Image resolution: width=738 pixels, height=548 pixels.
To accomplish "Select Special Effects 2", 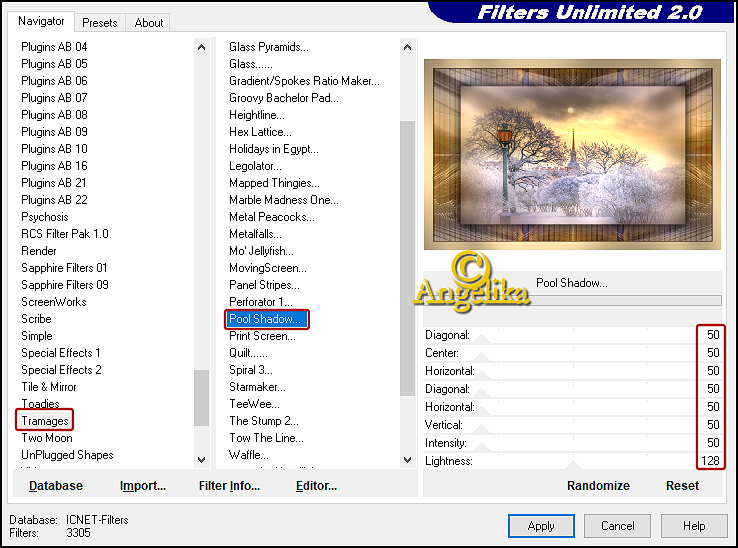I will 61,370.
